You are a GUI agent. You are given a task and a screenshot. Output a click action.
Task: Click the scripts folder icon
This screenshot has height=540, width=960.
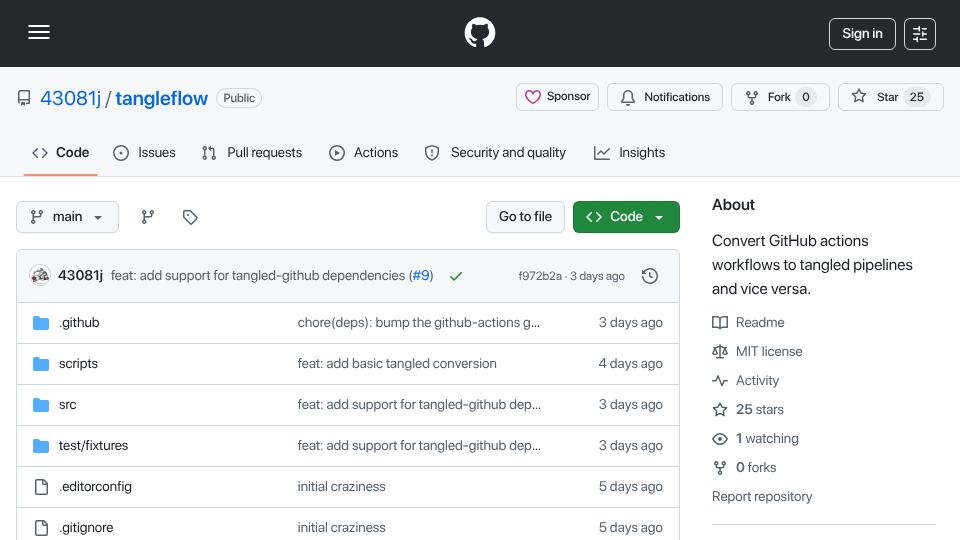(41, 364)
